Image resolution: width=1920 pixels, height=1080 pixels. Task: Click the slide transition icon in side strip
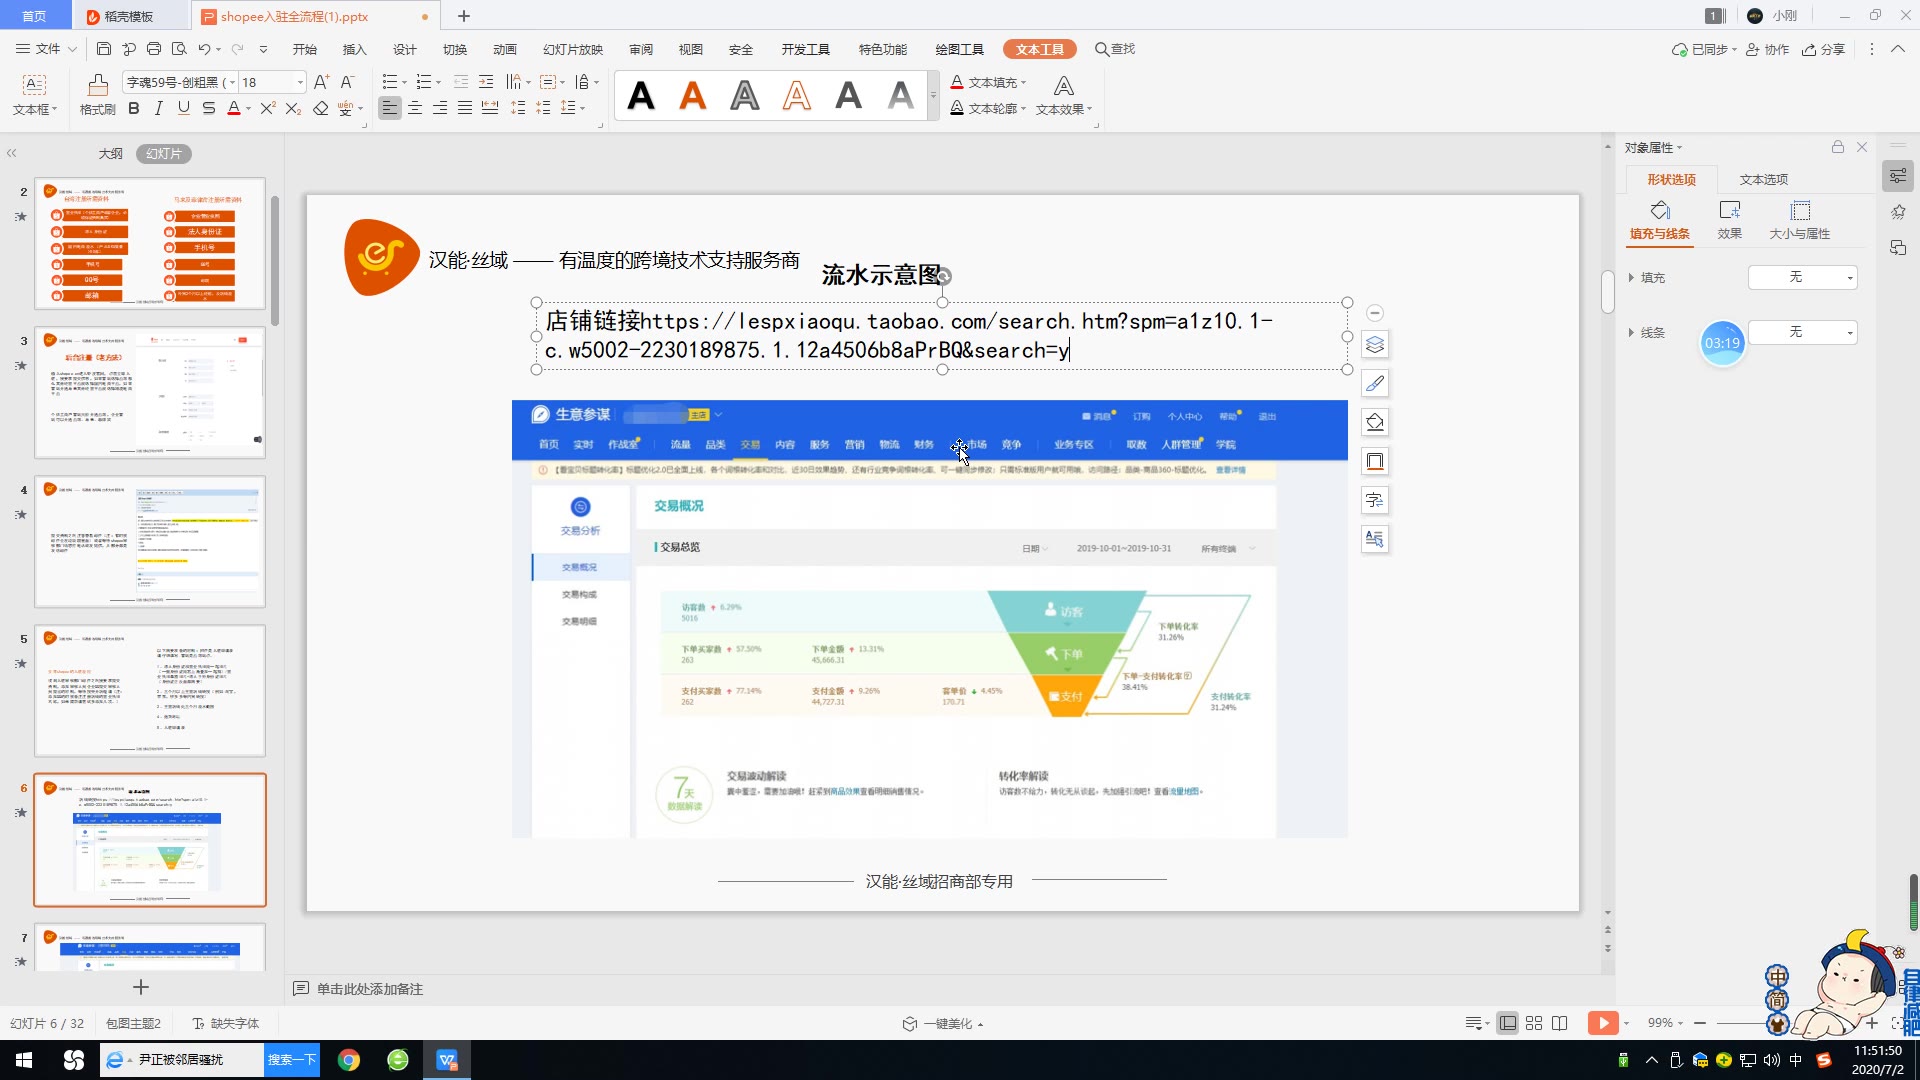(x=1897, y=248)
